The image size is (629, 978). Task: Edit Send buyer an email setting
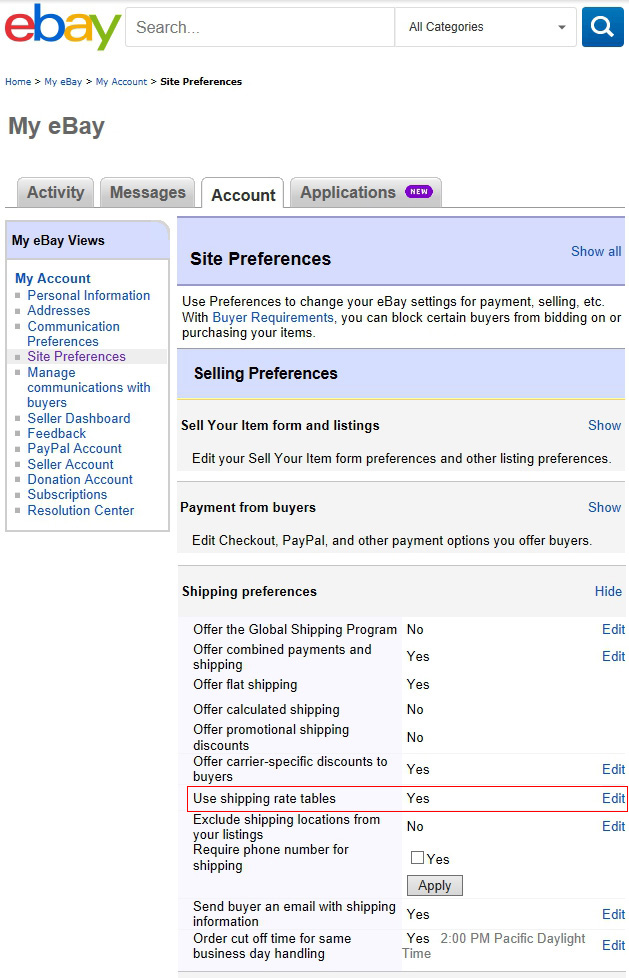pos(613,914)
